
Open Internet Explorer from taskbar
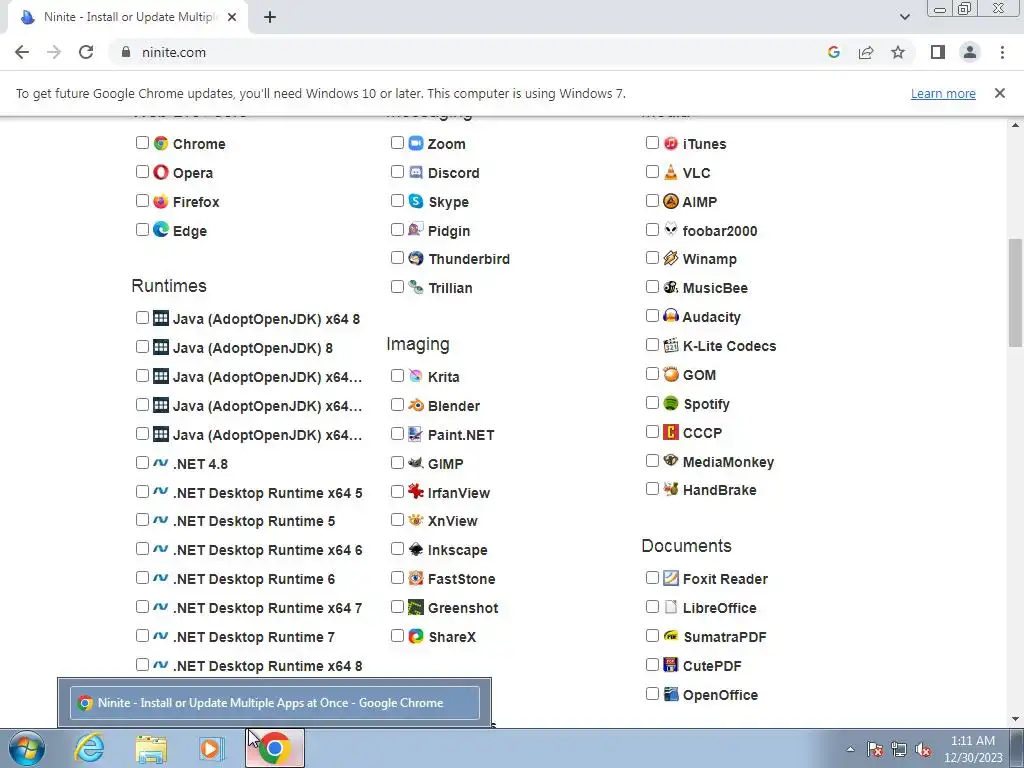click(x=89, y=748)
